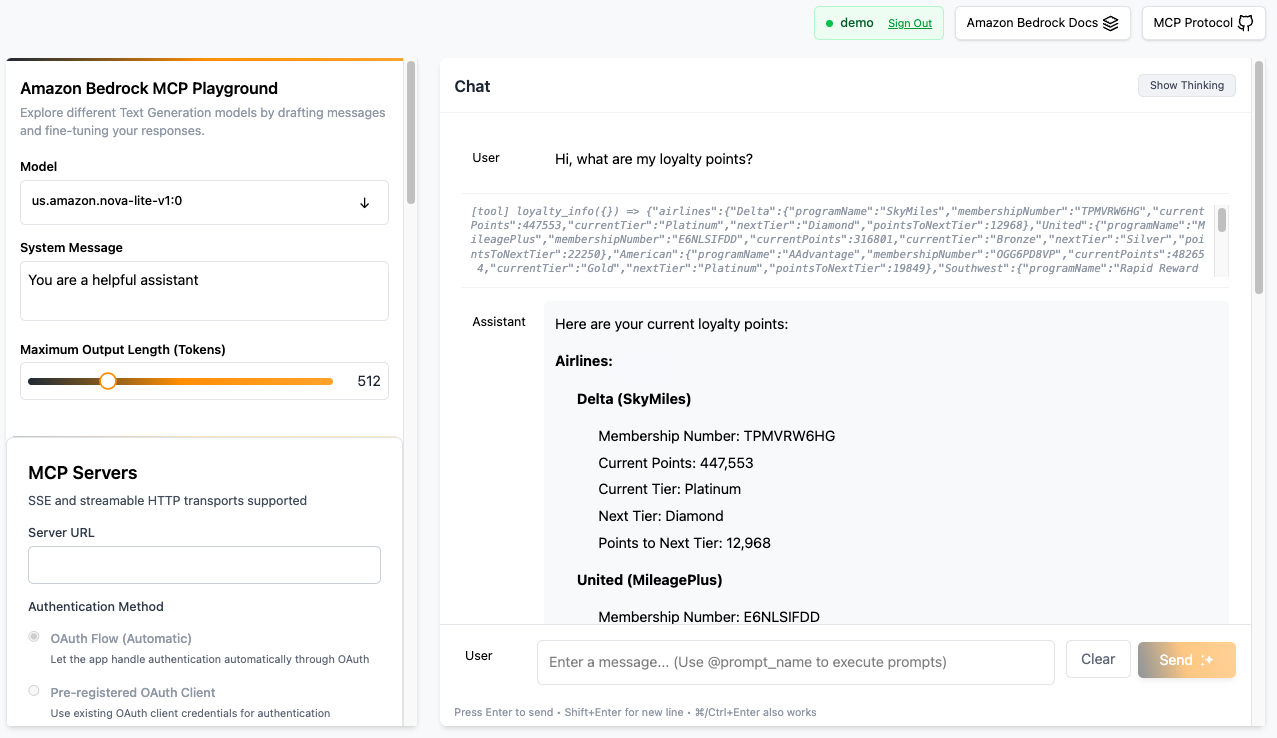Open the Model dropdown arrow
Image resolution: width=1277 pixels, height=738 pixels.
(365, 202)
